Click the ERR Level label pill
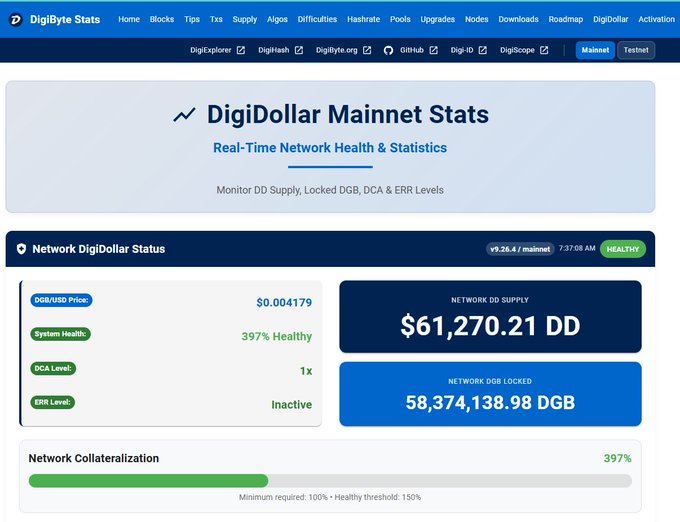The width and height of the screenshot is (680, 522). pyautogui.click(x=52, y=402)
